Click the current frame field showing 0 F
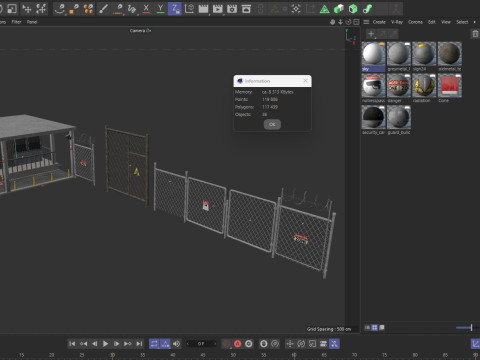This screenshot has width=480, height=360. pos(201,344)
